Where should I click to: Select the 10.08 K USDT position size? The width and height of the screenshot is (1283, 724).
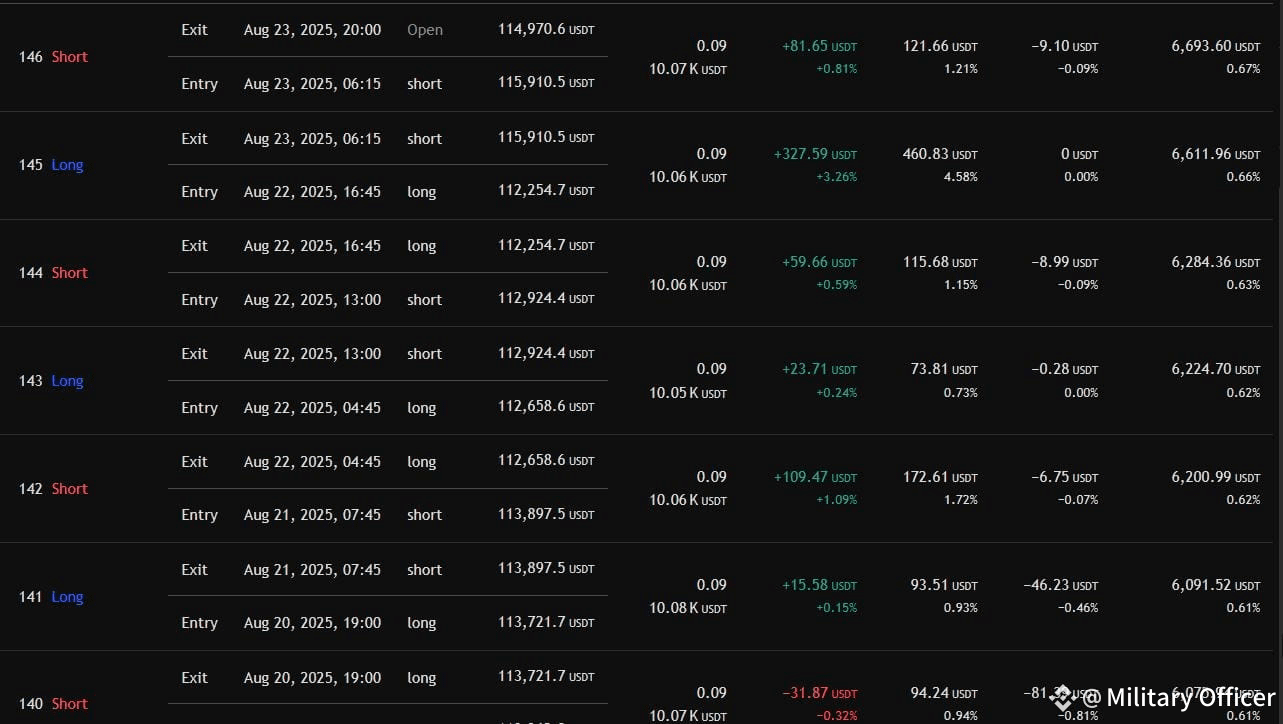pos(688,608)
